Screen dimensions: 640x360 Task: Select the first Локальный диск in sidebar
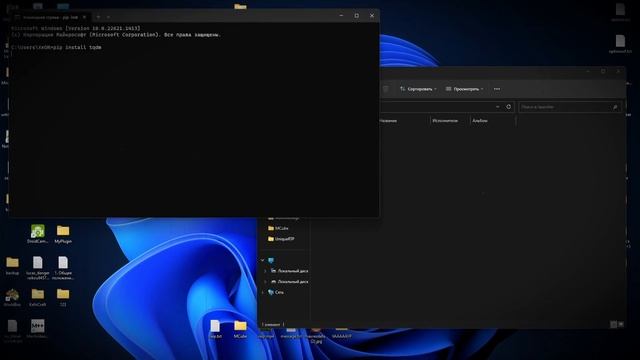tap(289, 271)
